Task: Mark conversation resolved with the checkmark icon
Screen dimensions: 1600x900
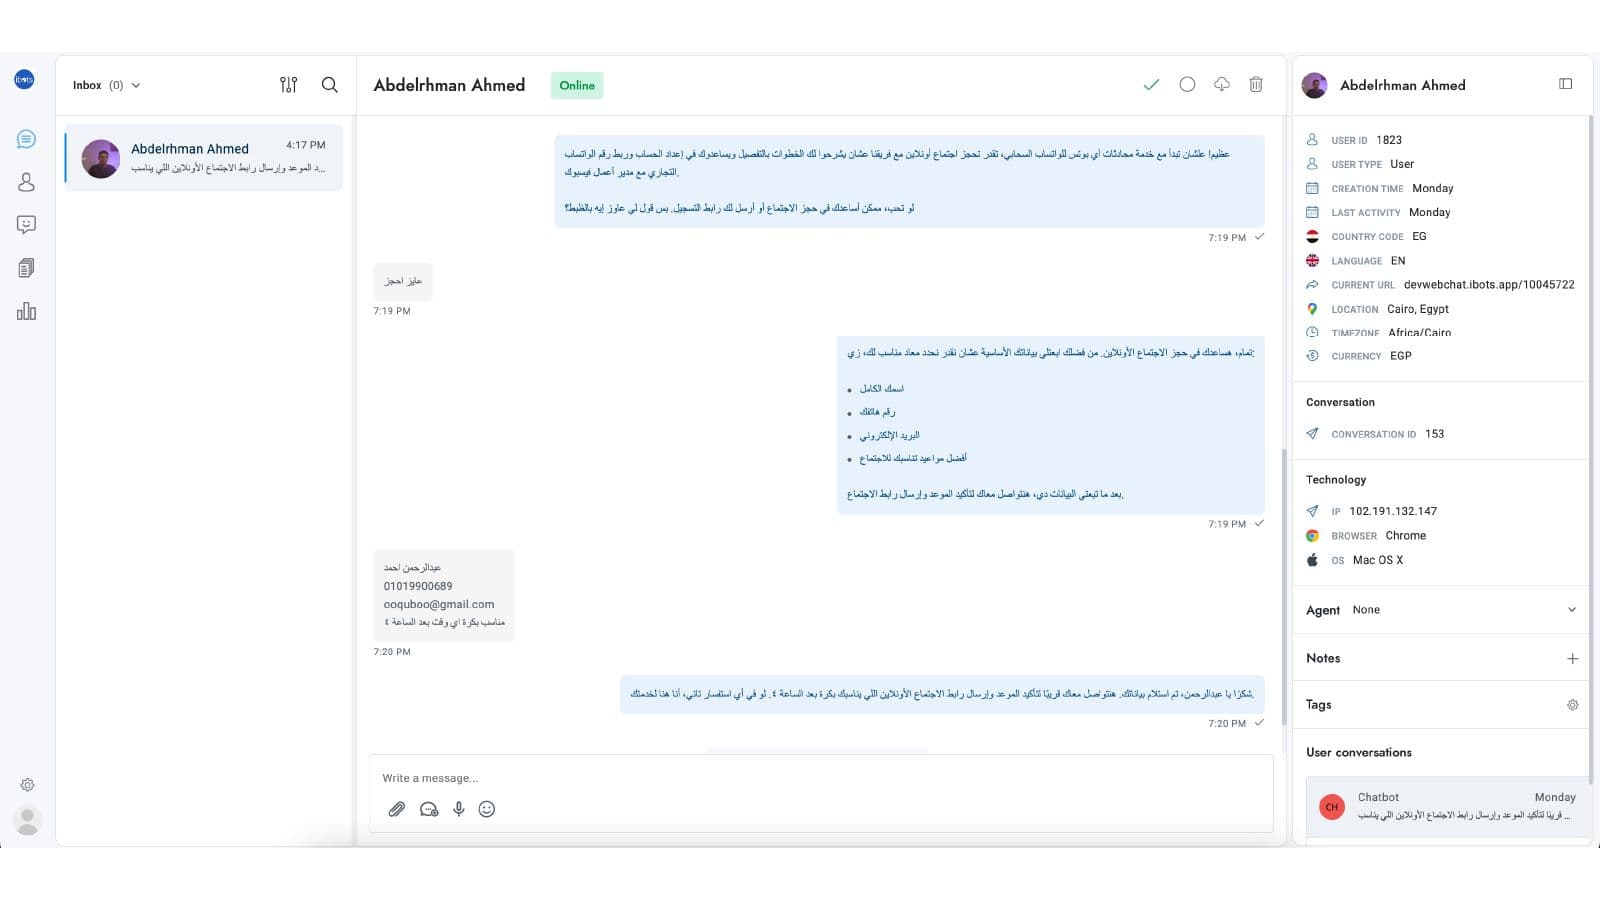Action: coord(1151,85)
